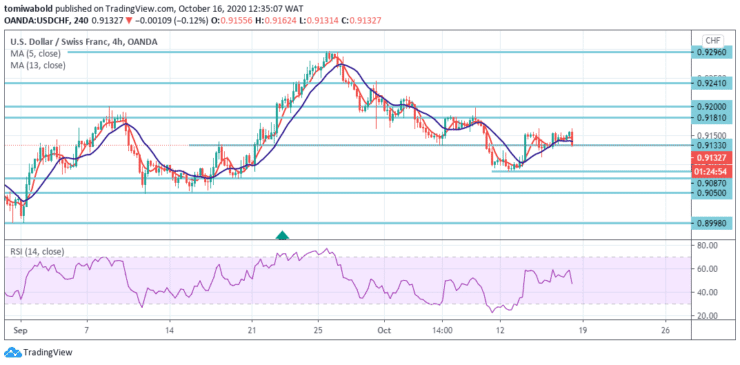Click the Oct date label on time axis
The height and width of the screenshot is (365, 740).
pyautogui.click(x=384, y=330)
